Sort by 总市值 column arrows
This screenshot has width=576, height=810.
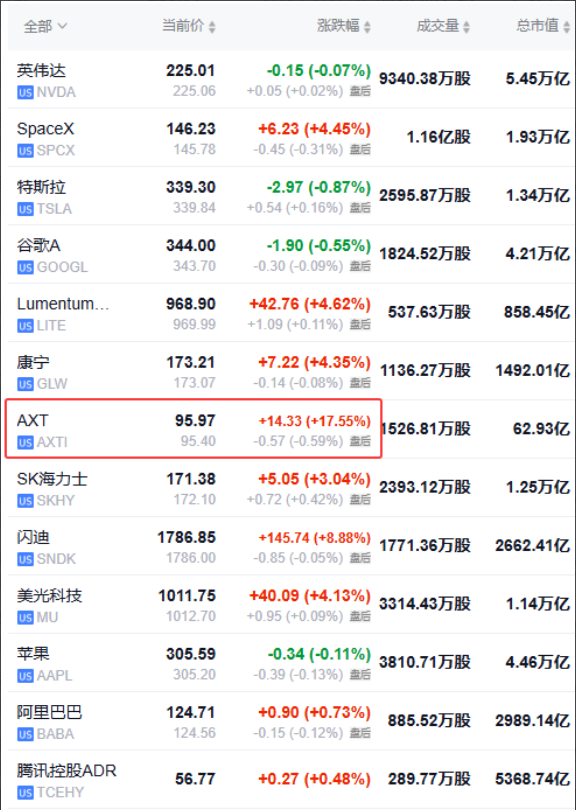pyautogui.click(x=567, y=27)
